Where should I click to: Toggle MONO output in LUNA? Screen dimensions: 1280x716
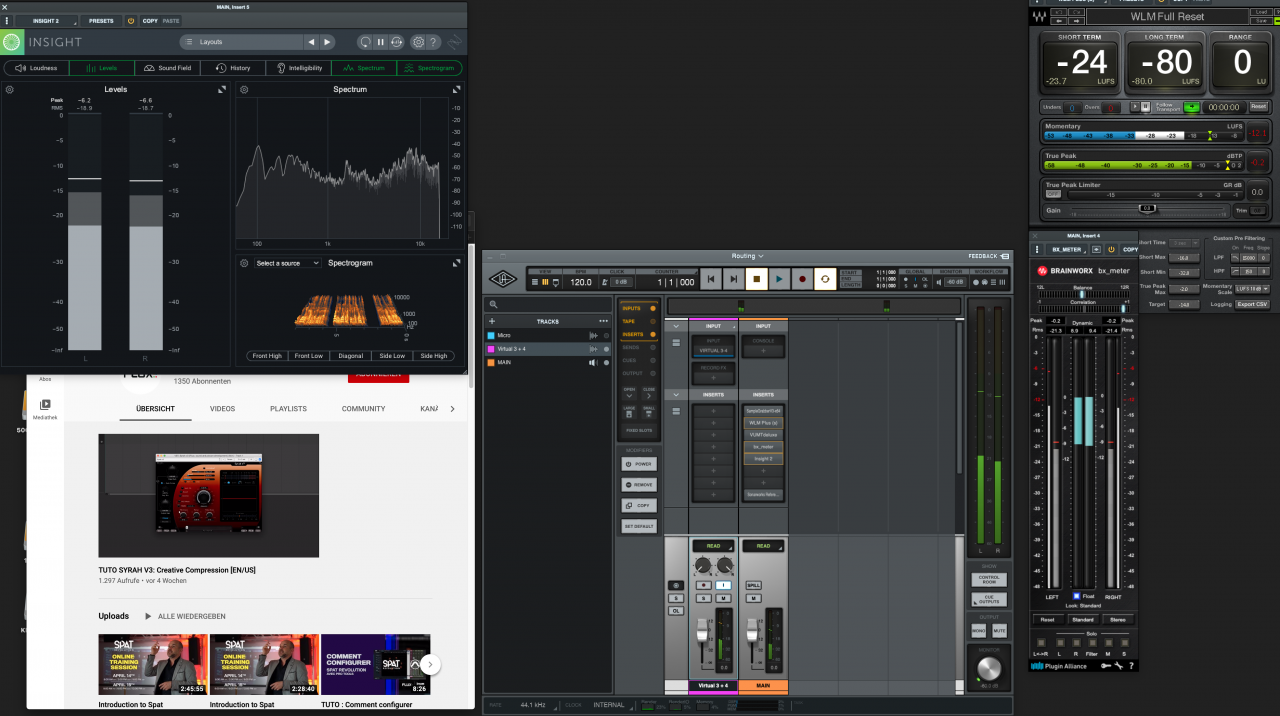(x=979, y=631)
